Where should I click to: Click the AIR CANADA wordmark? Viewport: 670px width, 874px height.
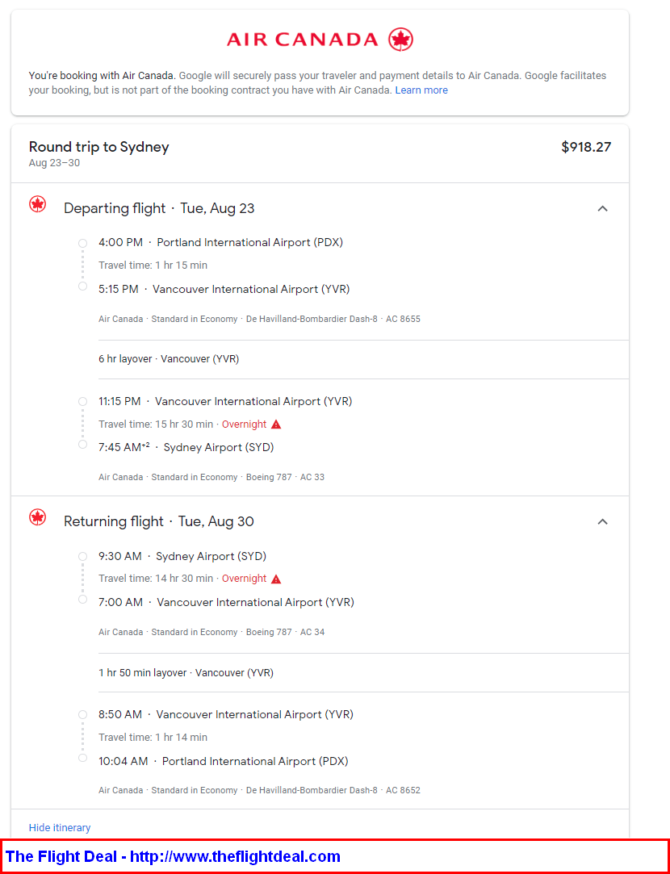302,40
